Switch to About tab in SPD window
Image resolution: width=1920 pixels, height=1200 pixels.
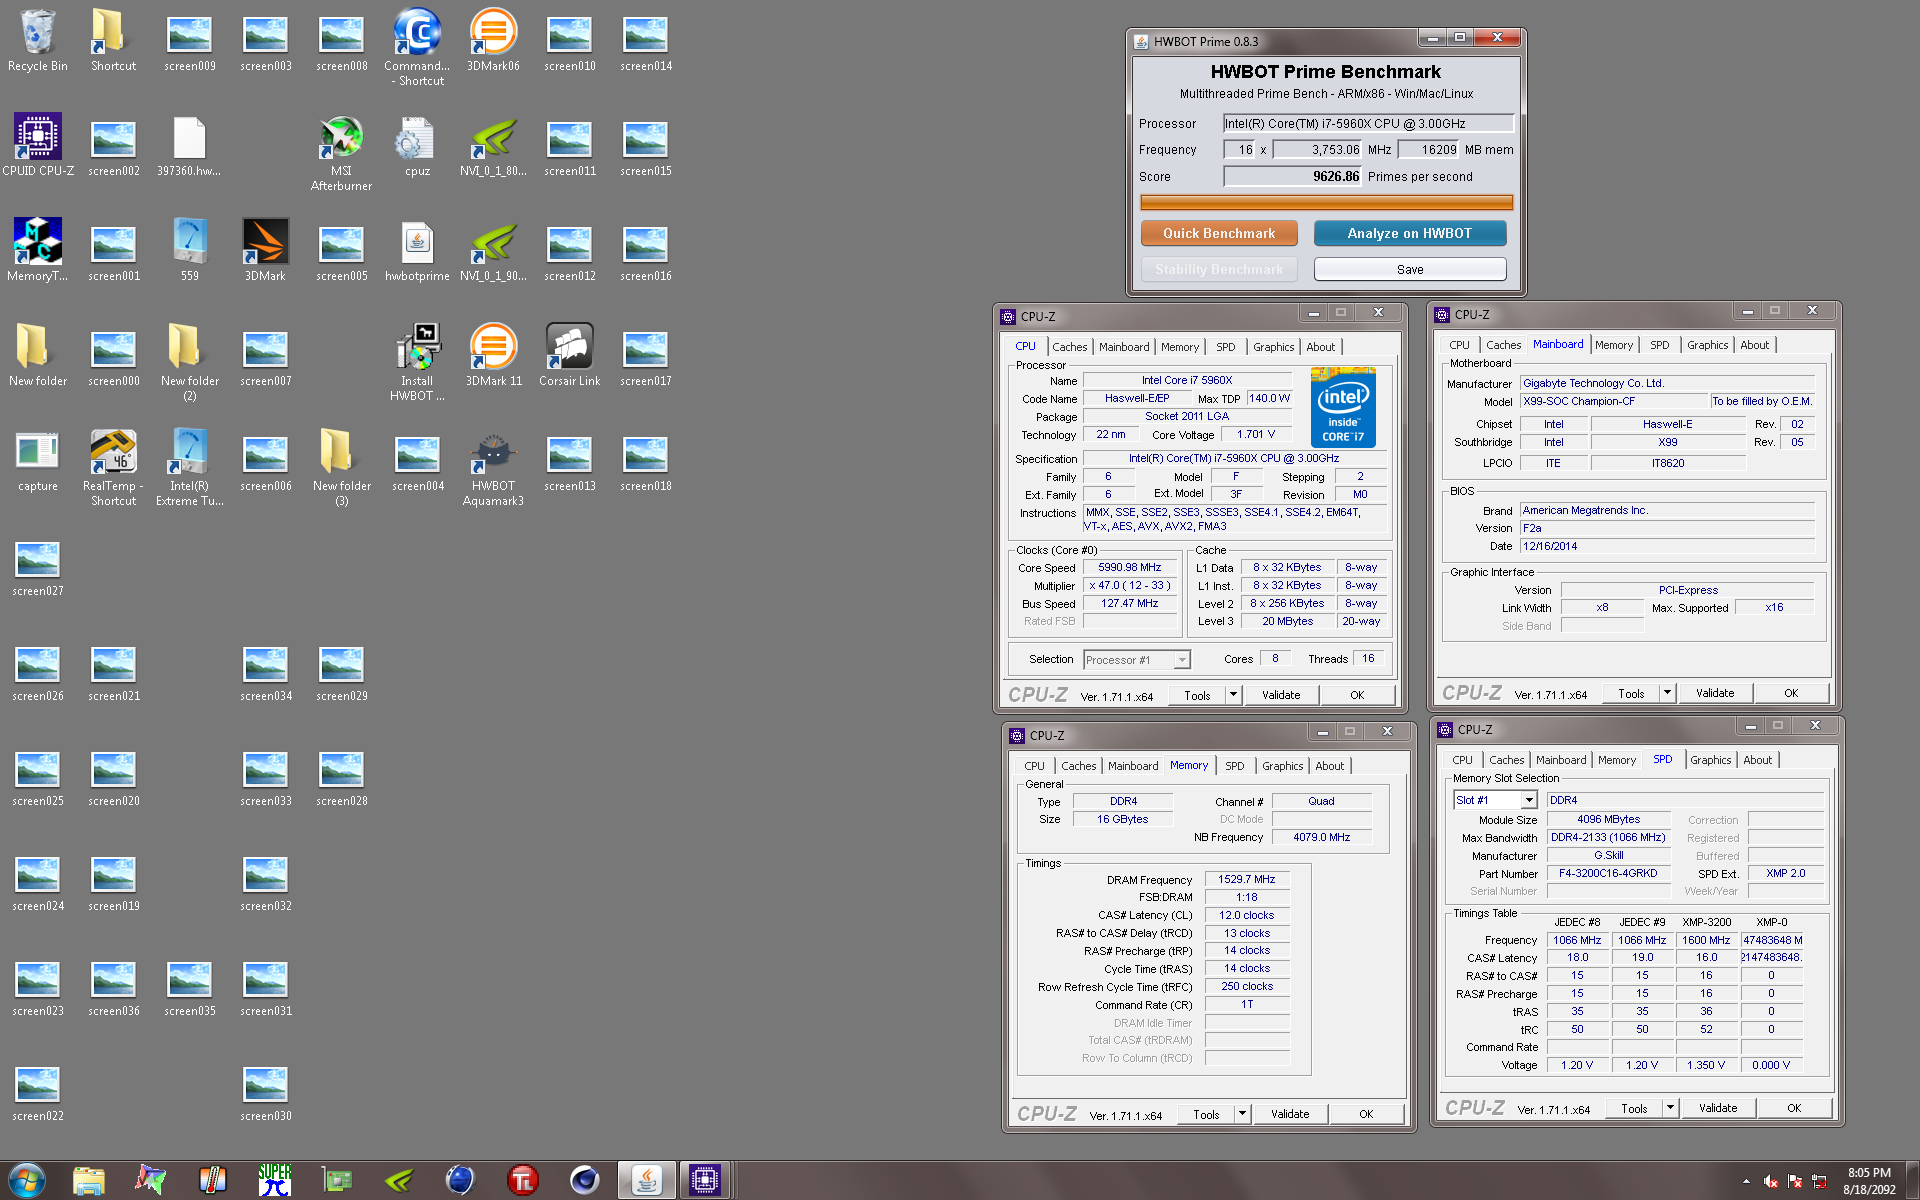[x=1757, y=760]
